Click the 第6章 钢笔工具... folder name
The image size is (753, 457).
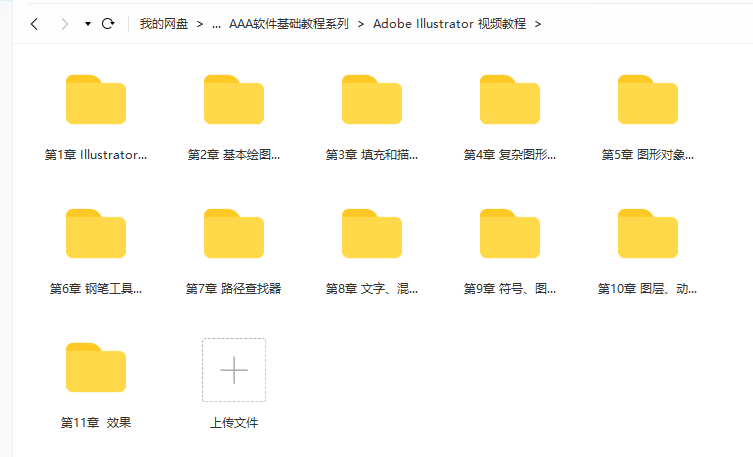tap(96, 289)
